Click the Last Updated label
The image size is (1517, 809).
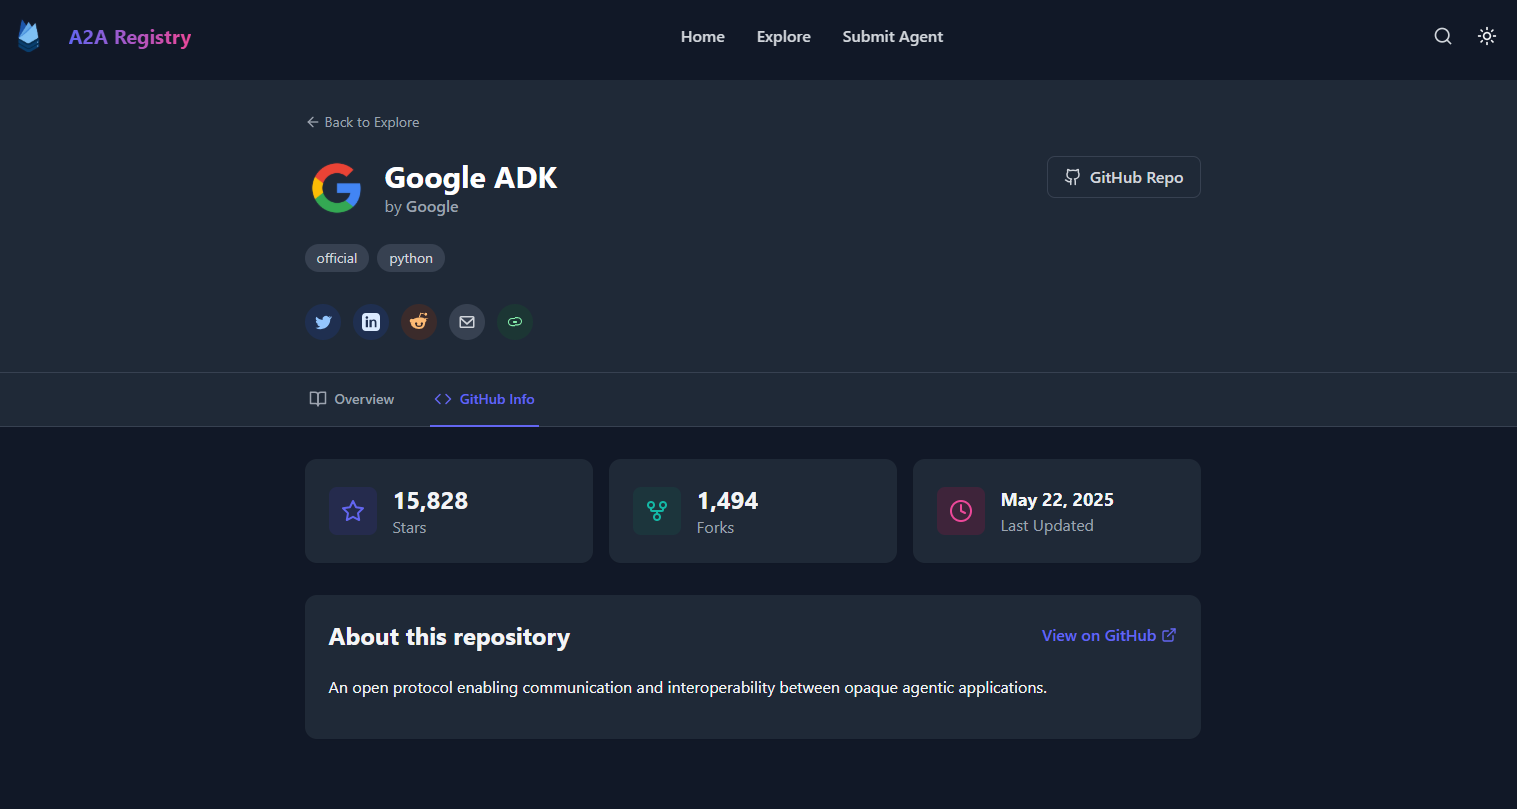(x=1047, y=526)
